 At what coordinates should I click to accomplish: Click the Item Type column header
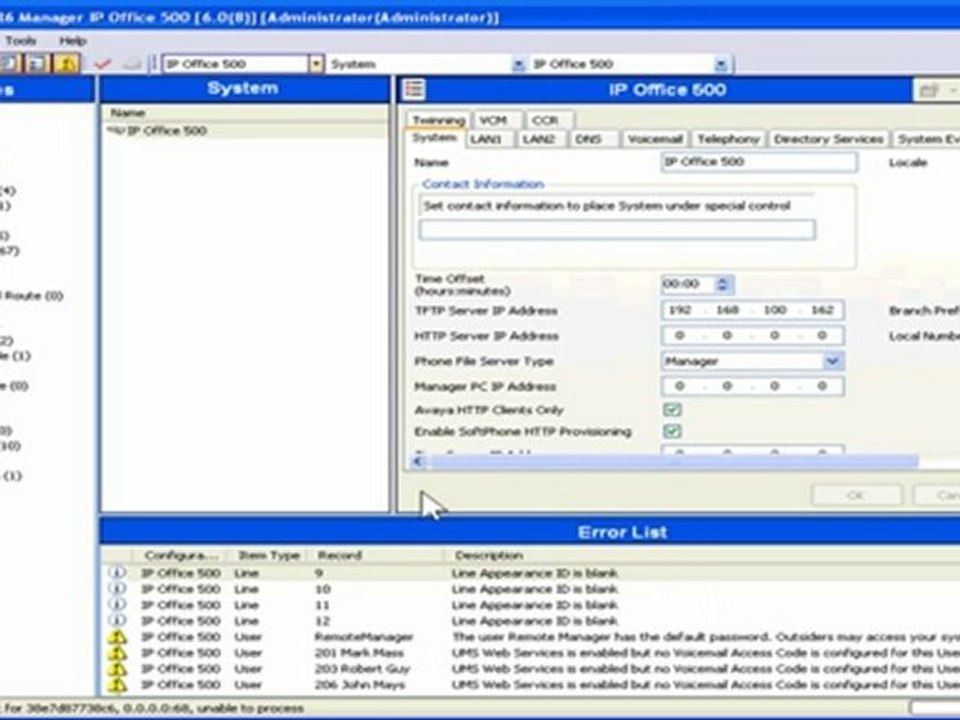coord(269,555)
